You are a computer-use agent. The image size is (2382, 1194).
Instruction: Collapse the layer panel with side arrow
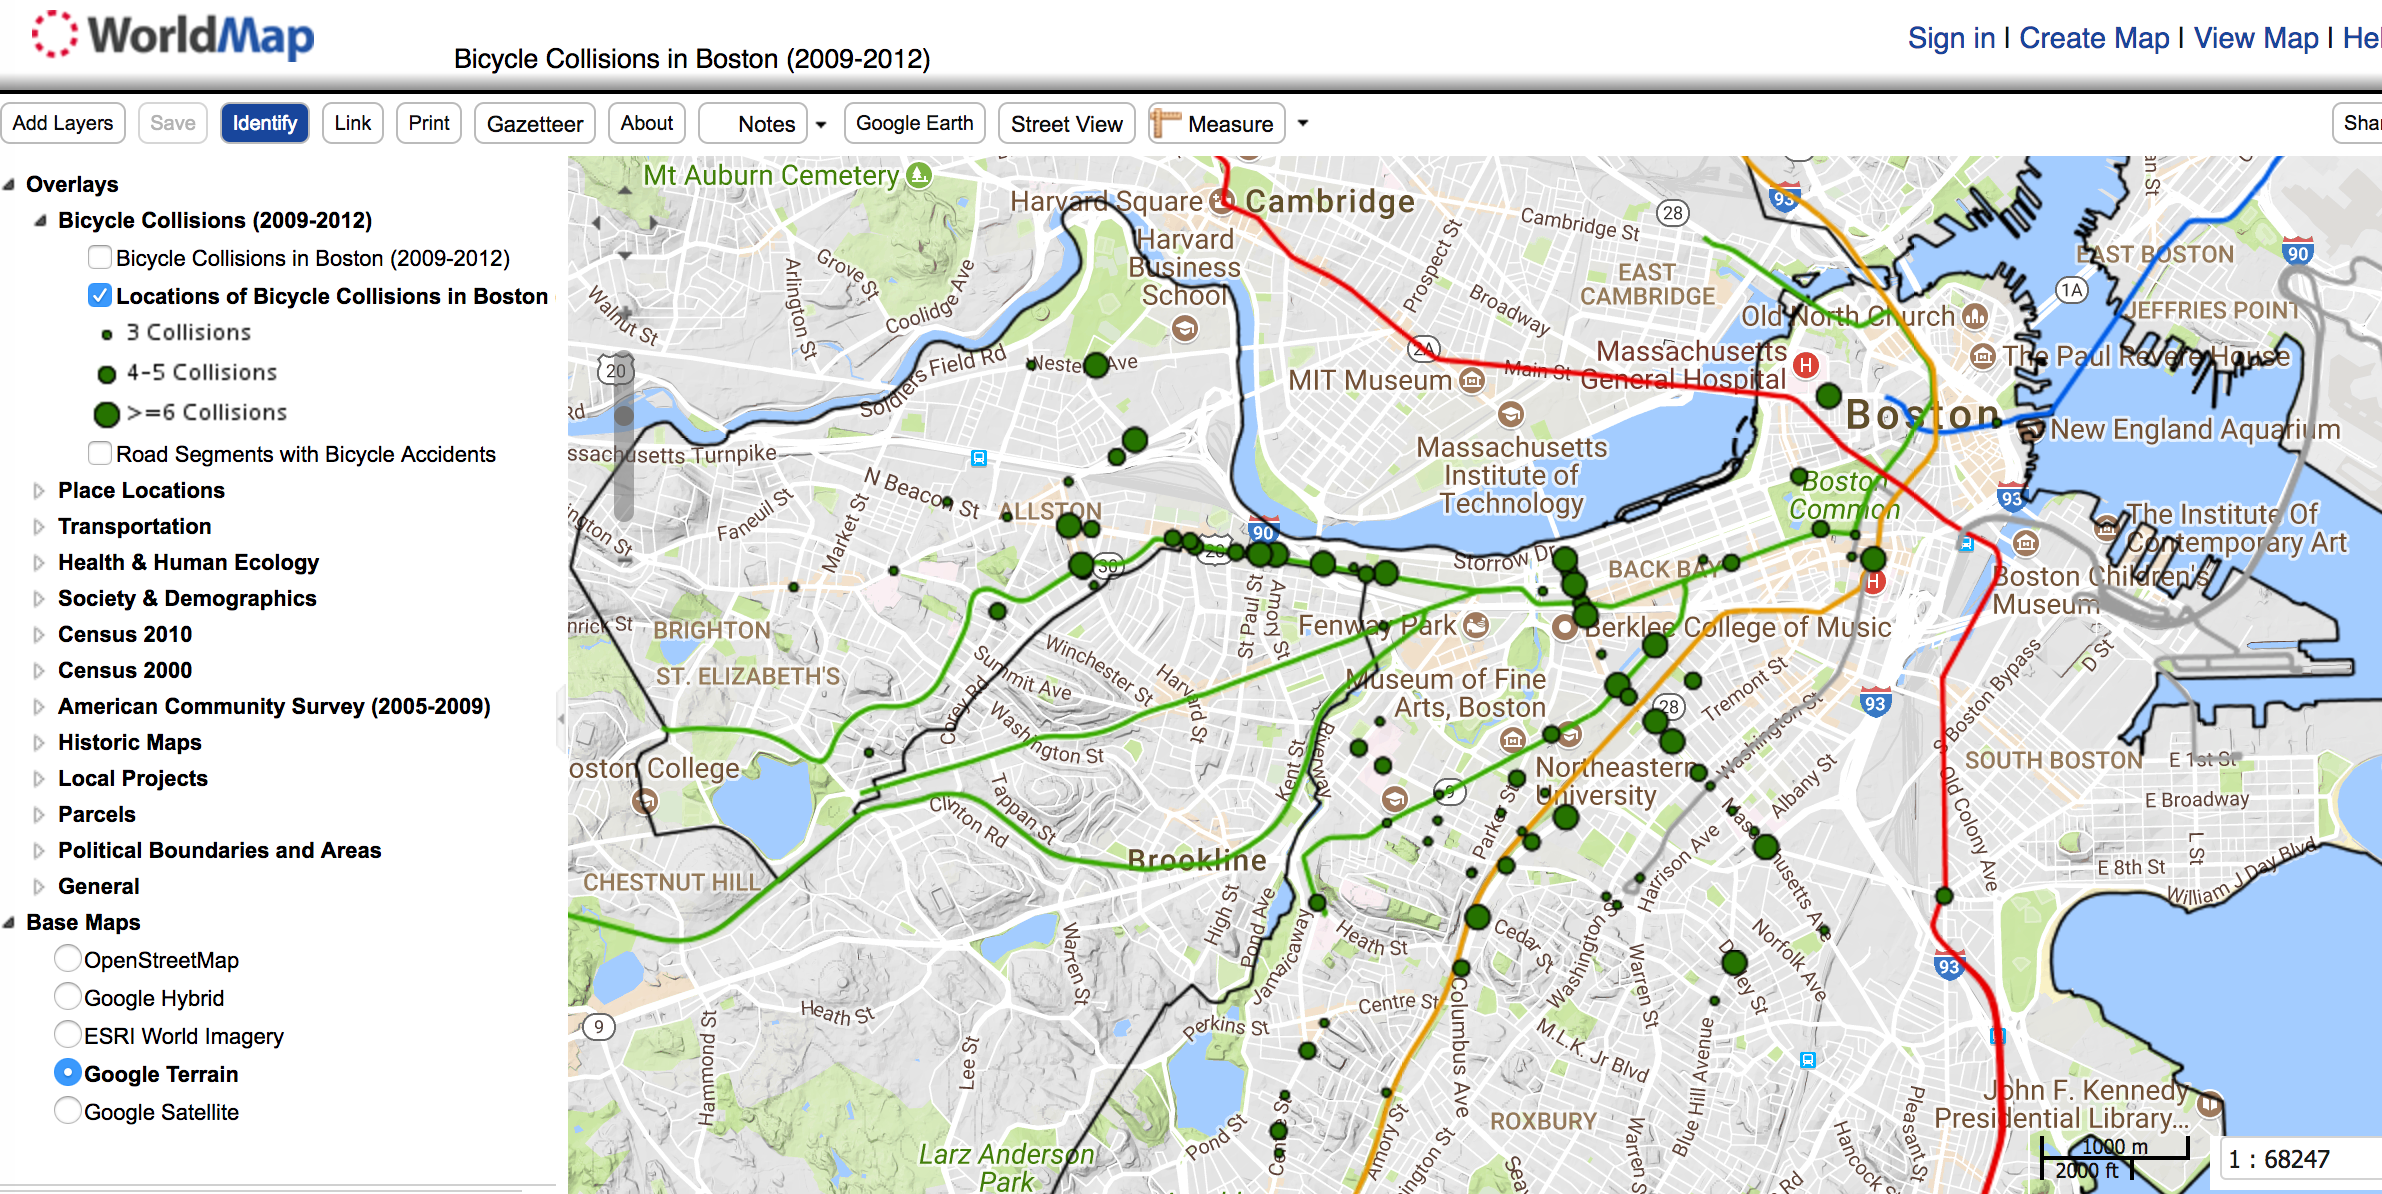[x=561, y=718]
